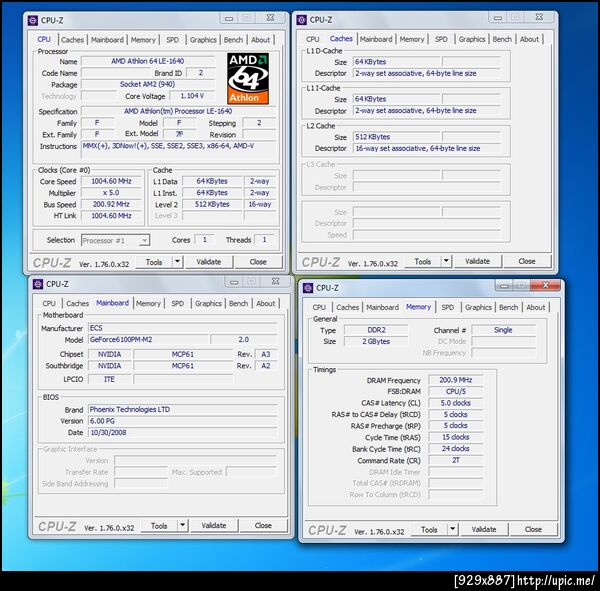Viewport: 600px width, 591px height.
Task: Click Validate in the Memory window
Action: tap(484, 529)
